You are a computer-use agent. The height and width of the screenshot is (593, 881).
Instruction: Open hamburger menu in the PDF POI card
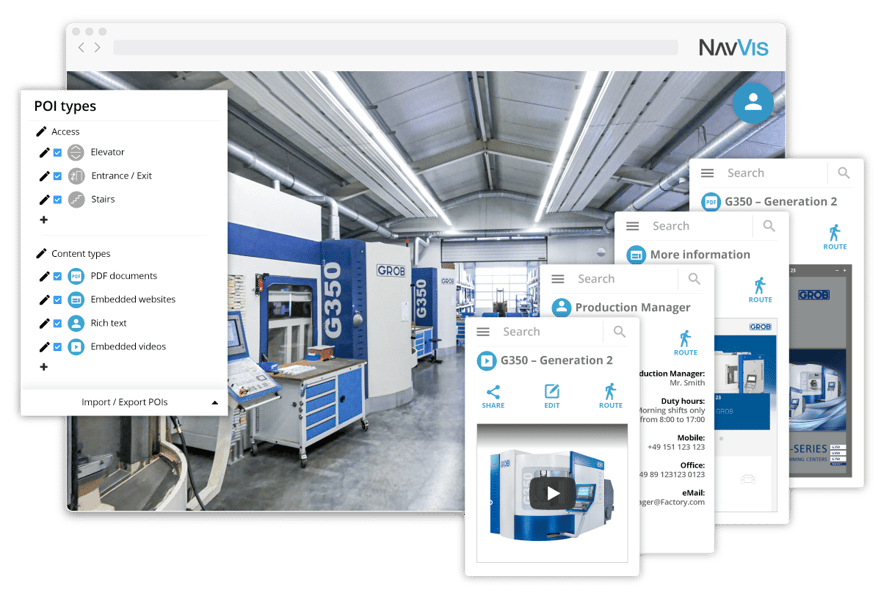[707, 174]
